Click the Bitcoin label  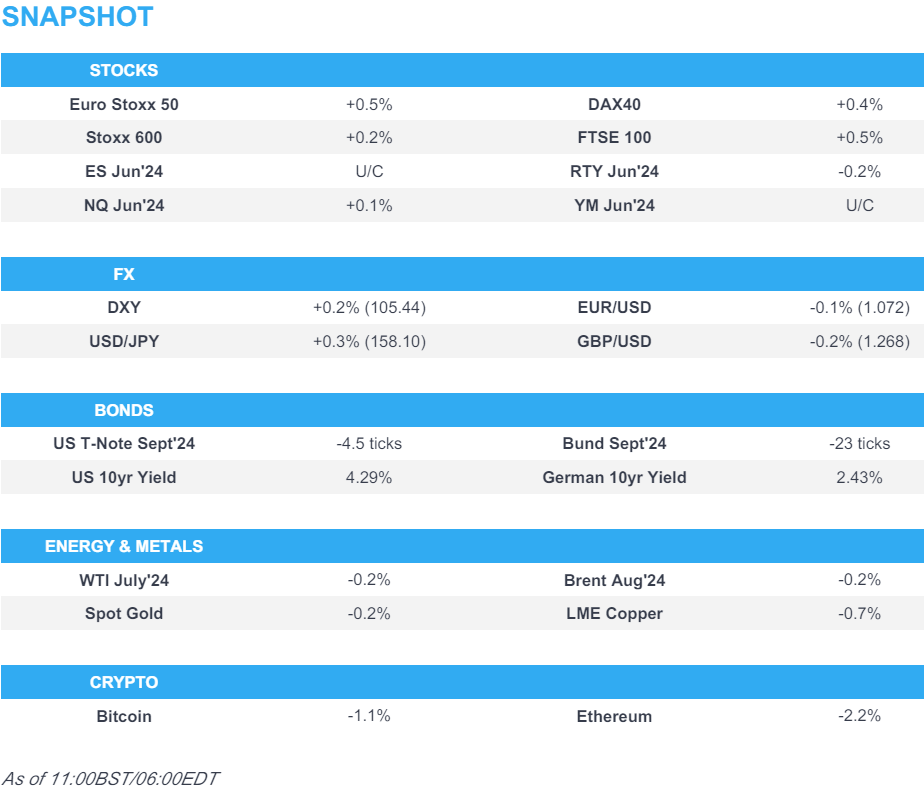[x=124, y=716]
